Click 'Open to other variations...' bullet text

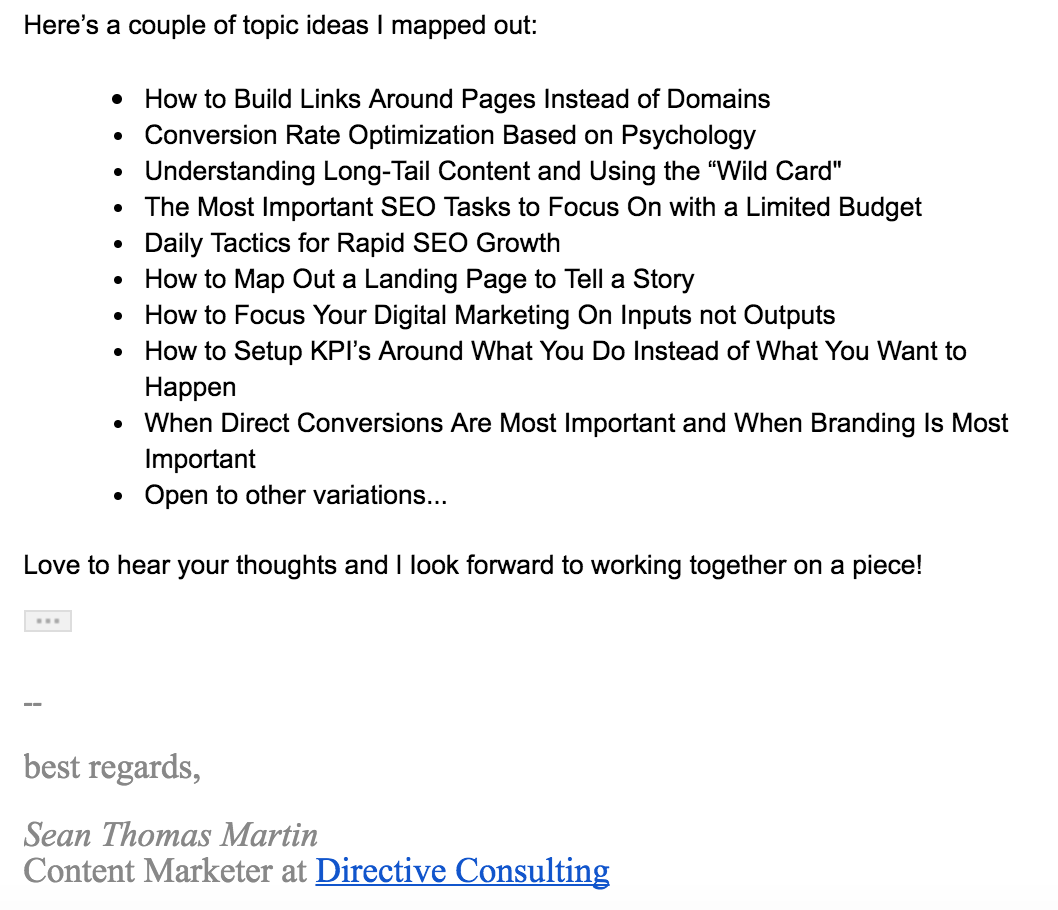tap(295, 495)
